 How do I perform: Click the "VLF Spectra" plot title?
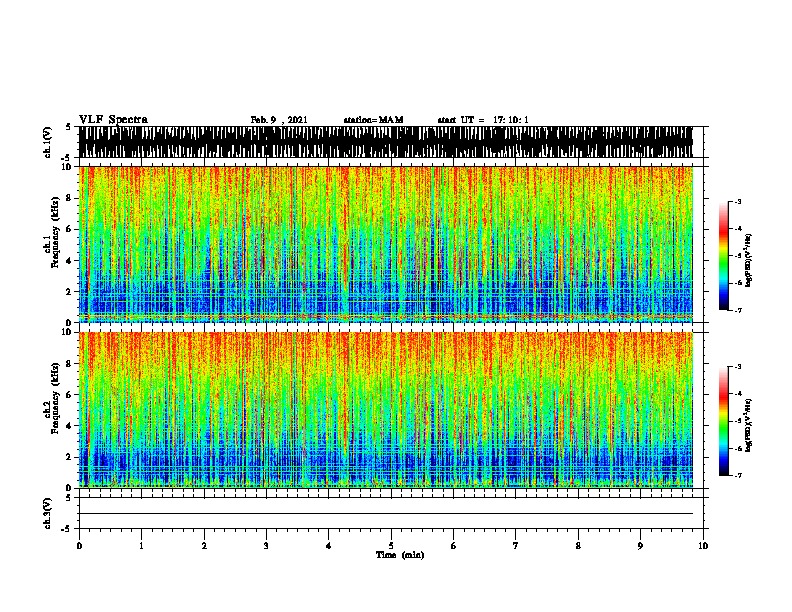[x=113, y=120]
